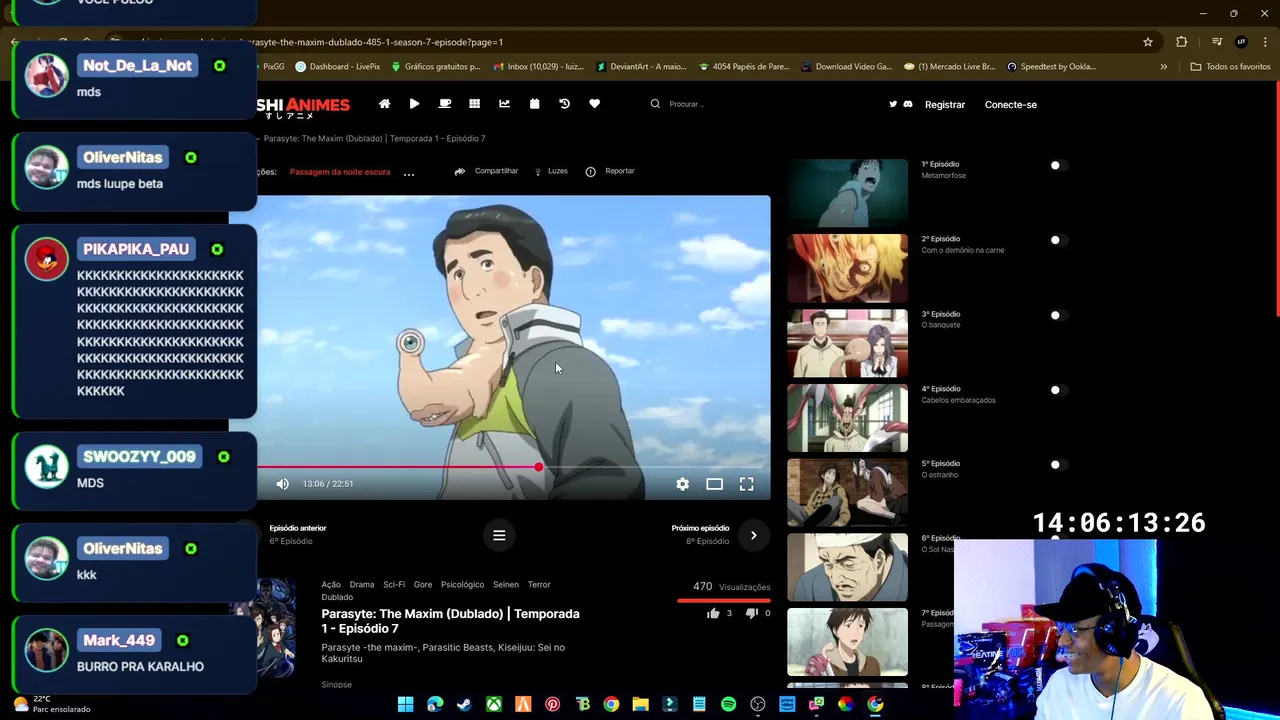Toggle watched switch for 5º Episódio
The height and width of the screenshot is (720, 1280).
[x=1058, y=465]
